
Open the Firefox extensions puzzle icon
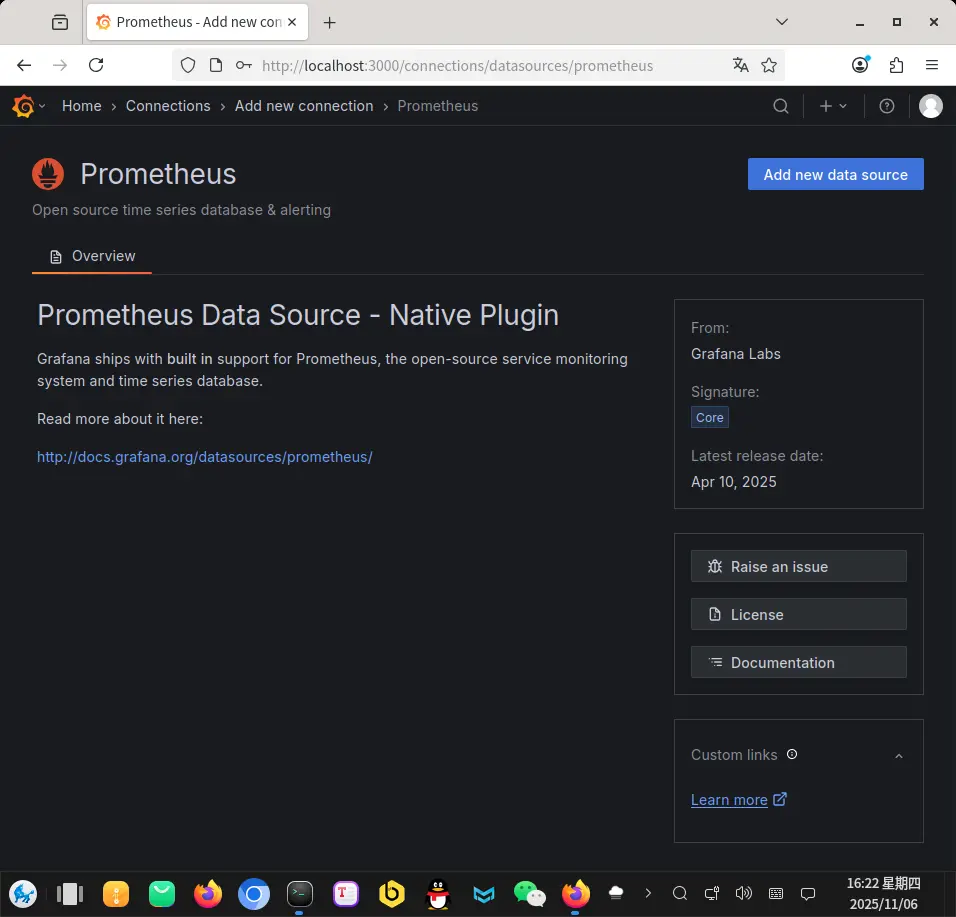click(x=896, y=65)
